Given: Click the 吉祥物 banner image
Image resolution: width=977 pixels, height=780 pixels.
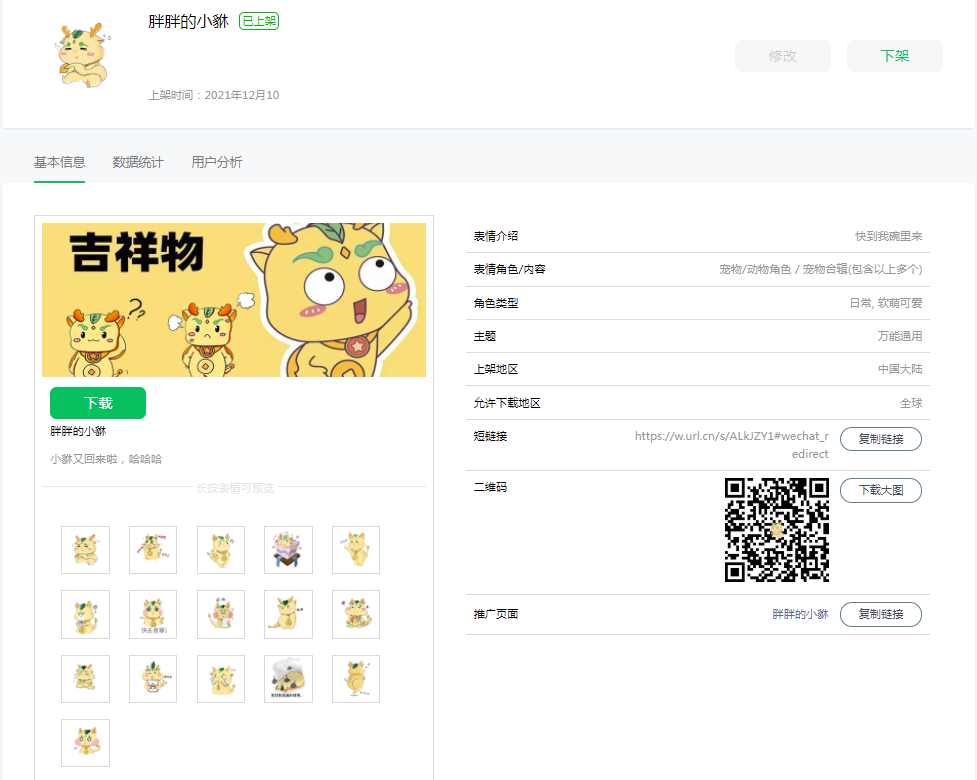Looking at the screenshot, I should click(x=234, y=300).
